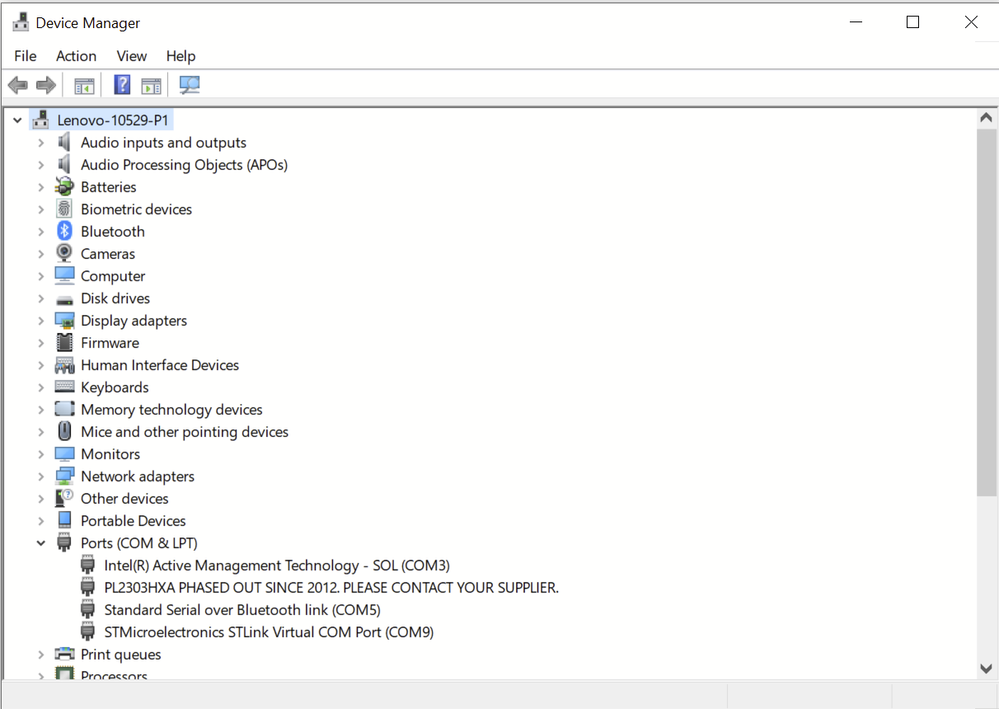Click the Firmware chip icon
Viewport: 999px width, 709px height.
(x=64, y=343)
